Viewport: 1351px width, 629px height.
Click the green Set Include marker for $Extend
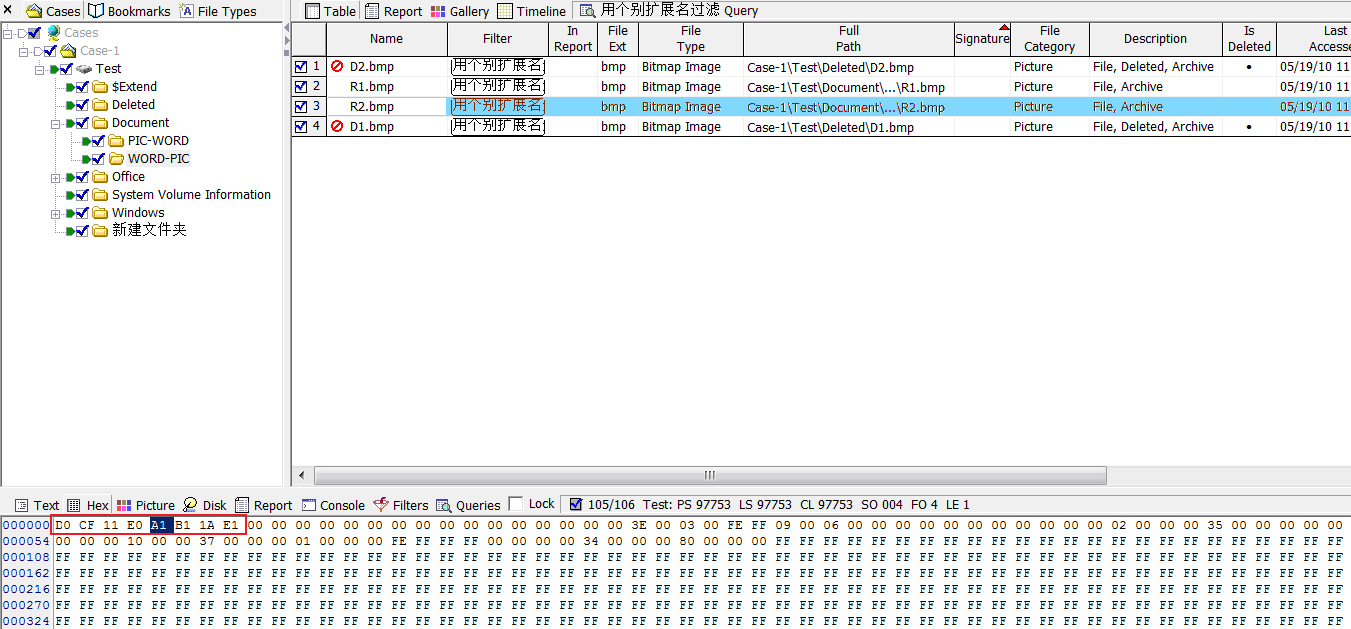70,87
